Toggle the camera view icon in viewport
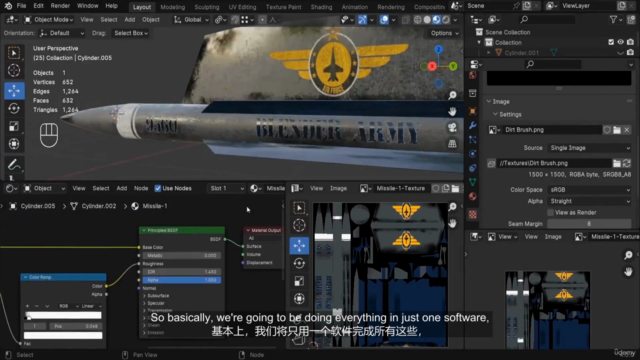Viewport: 640px width, 360px height. tap(452, 128)
